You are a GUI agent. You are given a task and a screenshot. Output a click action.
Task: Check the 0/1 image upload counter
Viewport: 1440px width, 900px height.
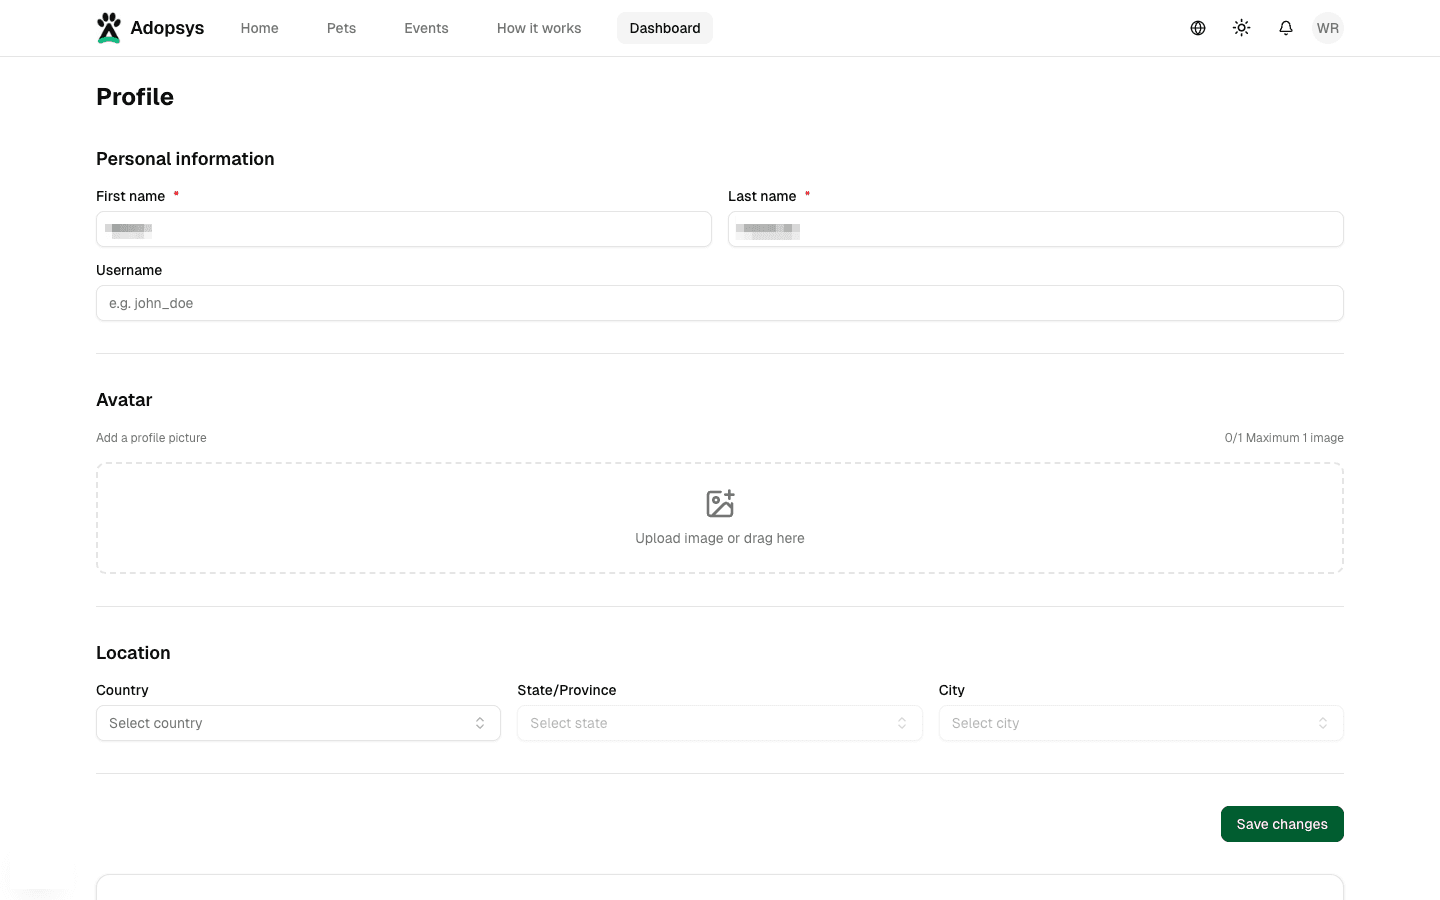(x=1284, y=437)
